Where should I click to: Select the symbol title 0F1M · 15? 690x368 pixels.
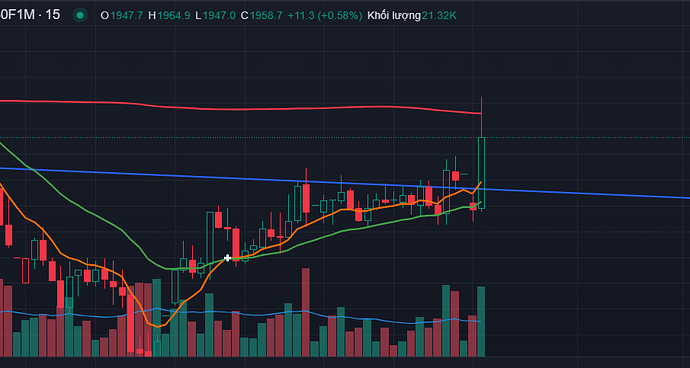coord(29,15)
